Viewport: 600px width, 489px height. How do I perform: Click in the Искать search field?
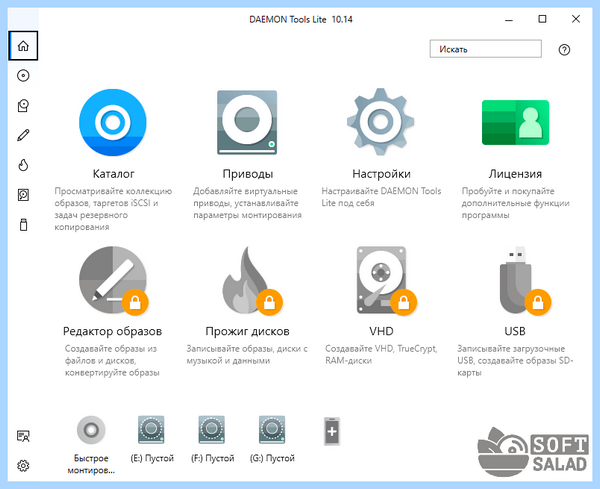(486, 49)
